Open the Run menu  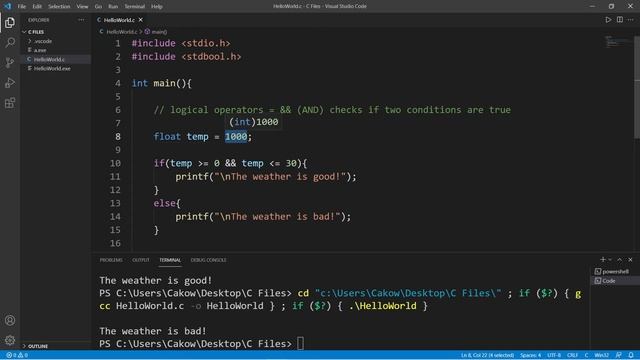tap(113, 7)
